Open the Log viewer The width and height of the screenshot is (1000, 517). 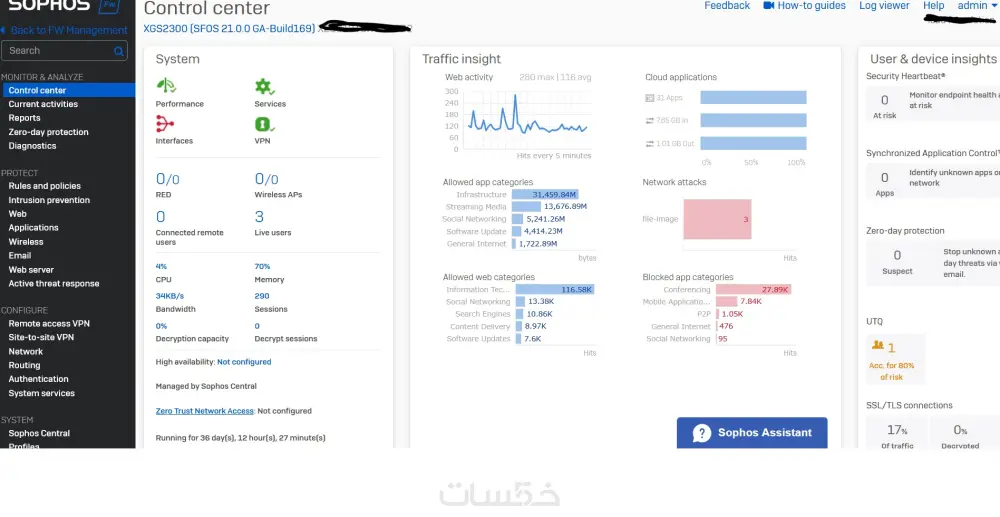884,6
